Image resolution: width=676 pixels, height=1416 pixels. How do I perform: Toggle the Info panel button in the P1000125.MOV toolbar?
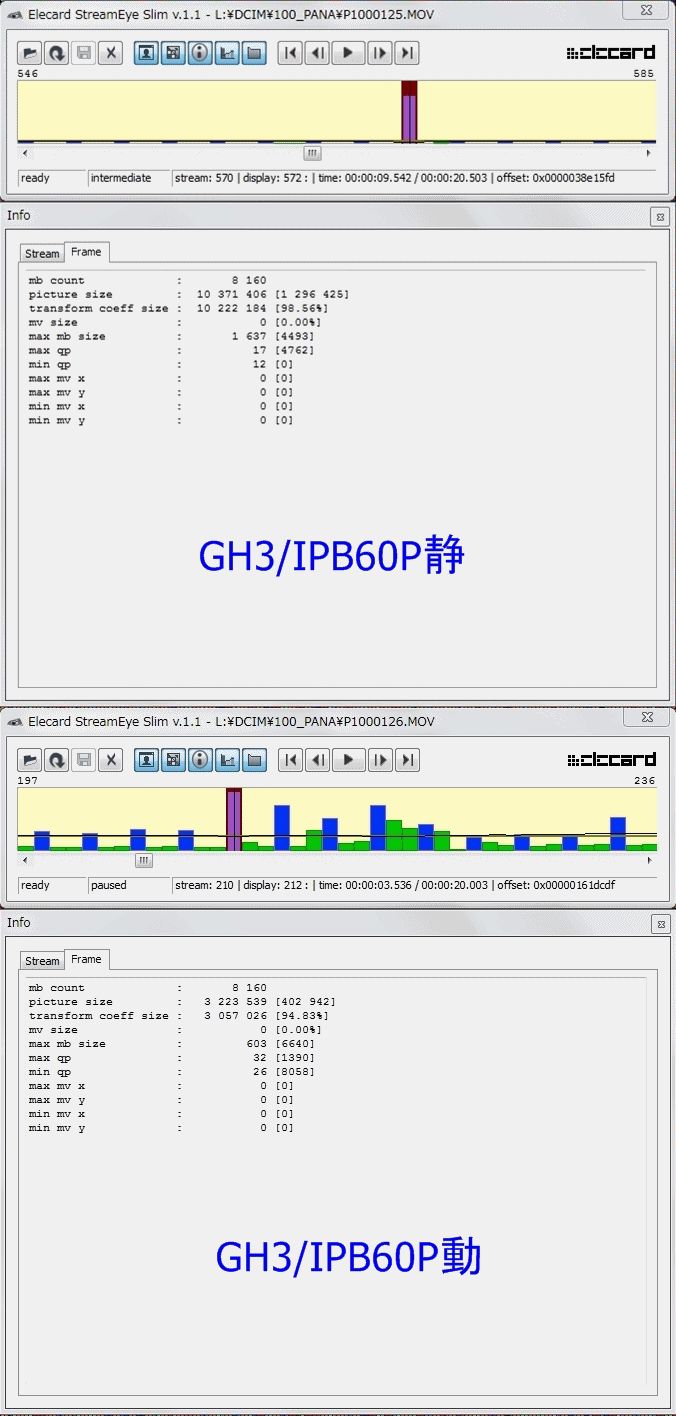click(200, 53)
